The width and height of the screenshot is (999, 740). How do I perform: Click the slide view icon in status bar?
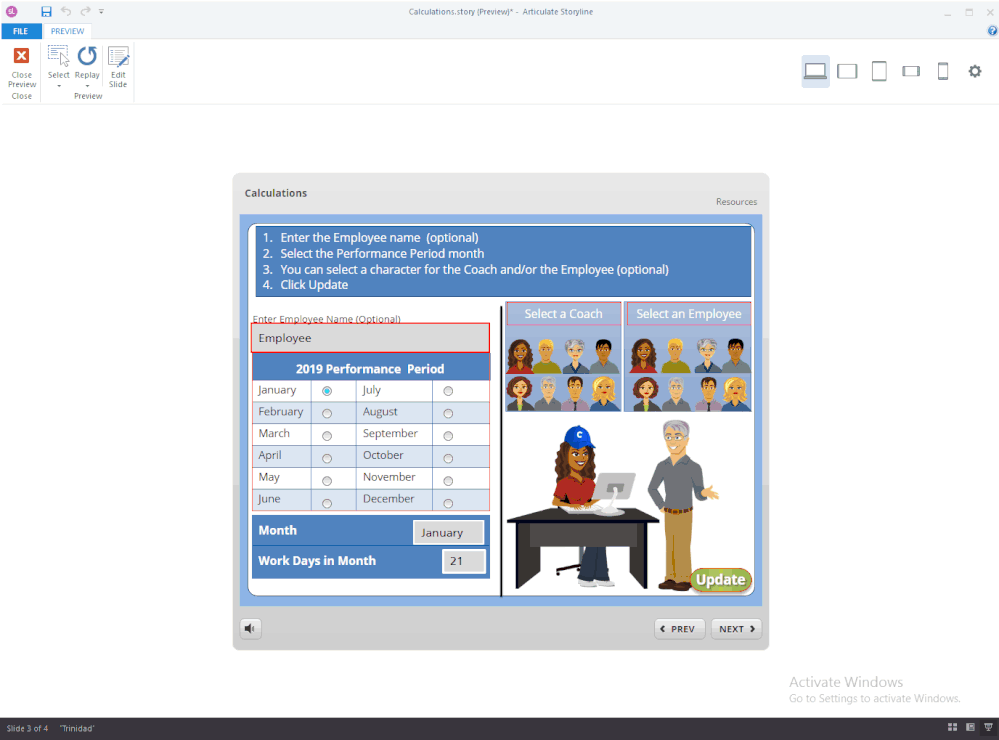970,727
